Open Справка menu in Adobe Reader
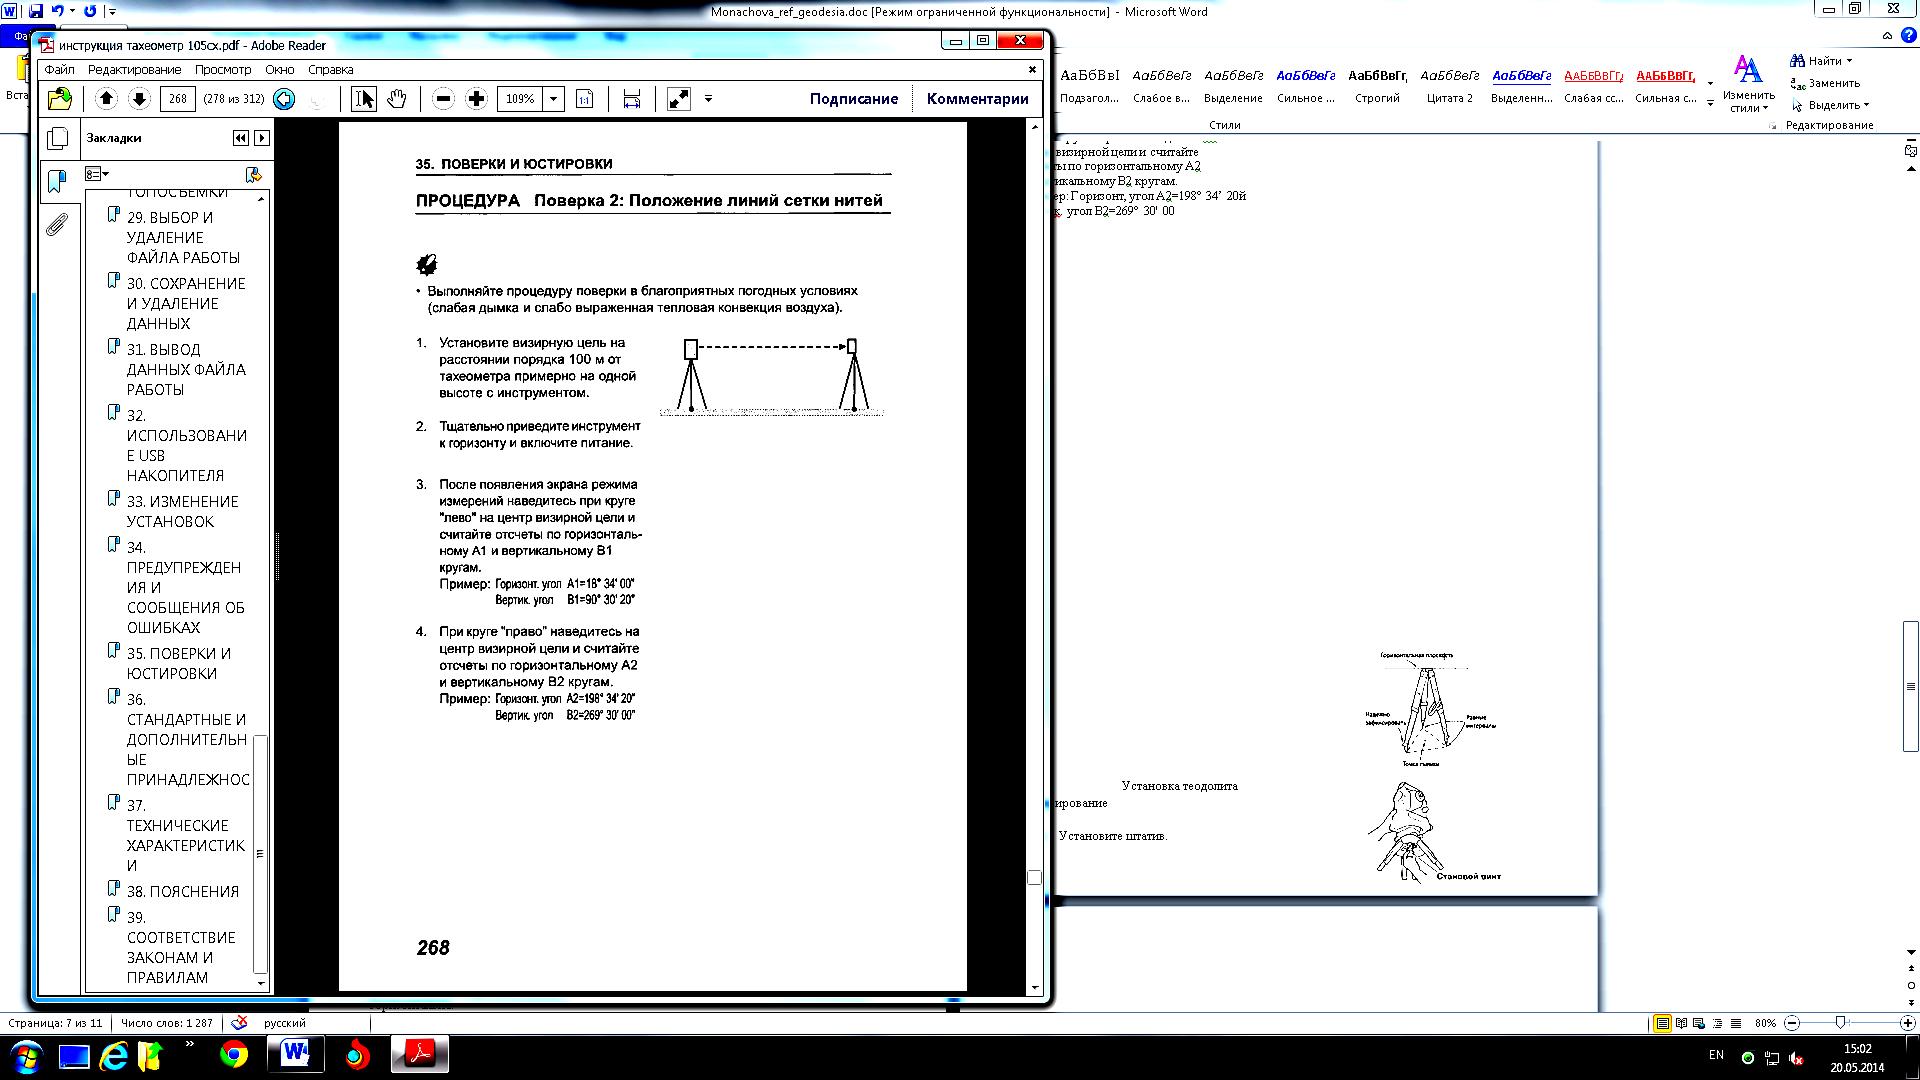The width and height of the screenshot is (1920, 1080). click(330, 70)
